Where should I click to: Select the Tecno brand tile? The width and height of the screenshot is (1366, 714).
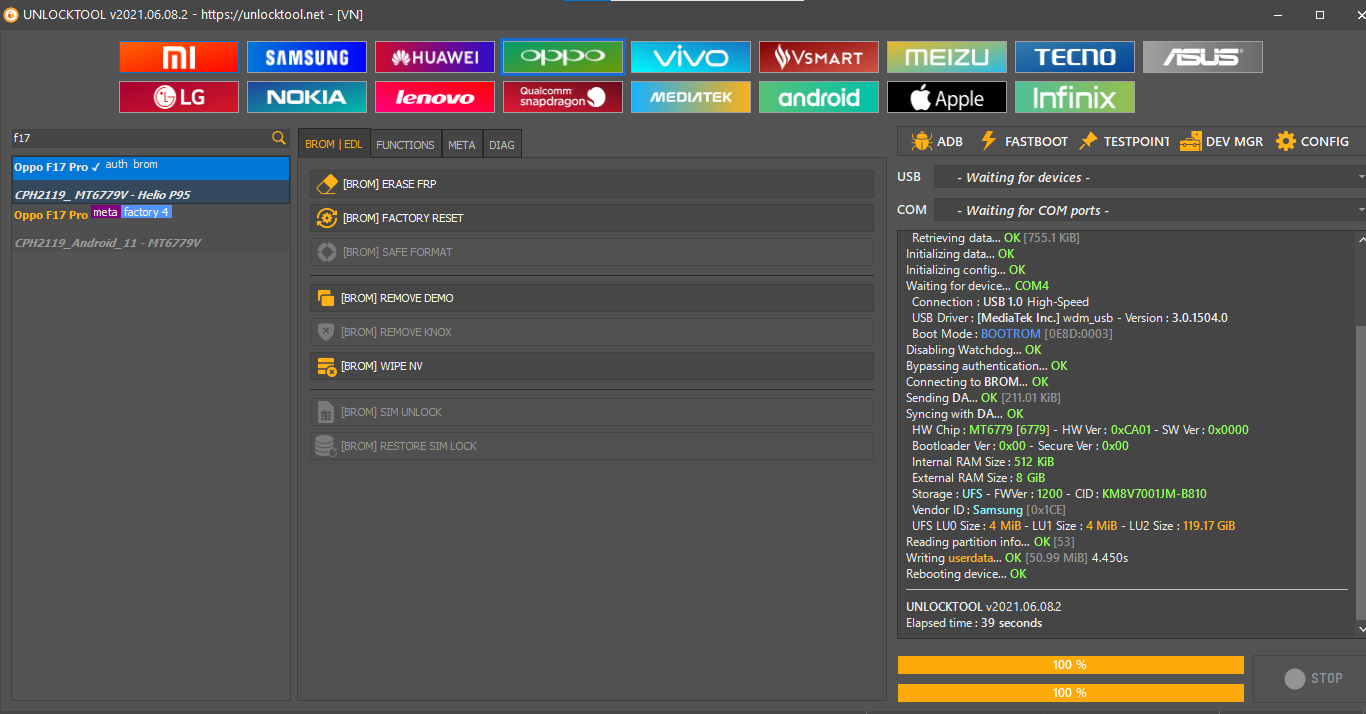tap(1075, 57)
